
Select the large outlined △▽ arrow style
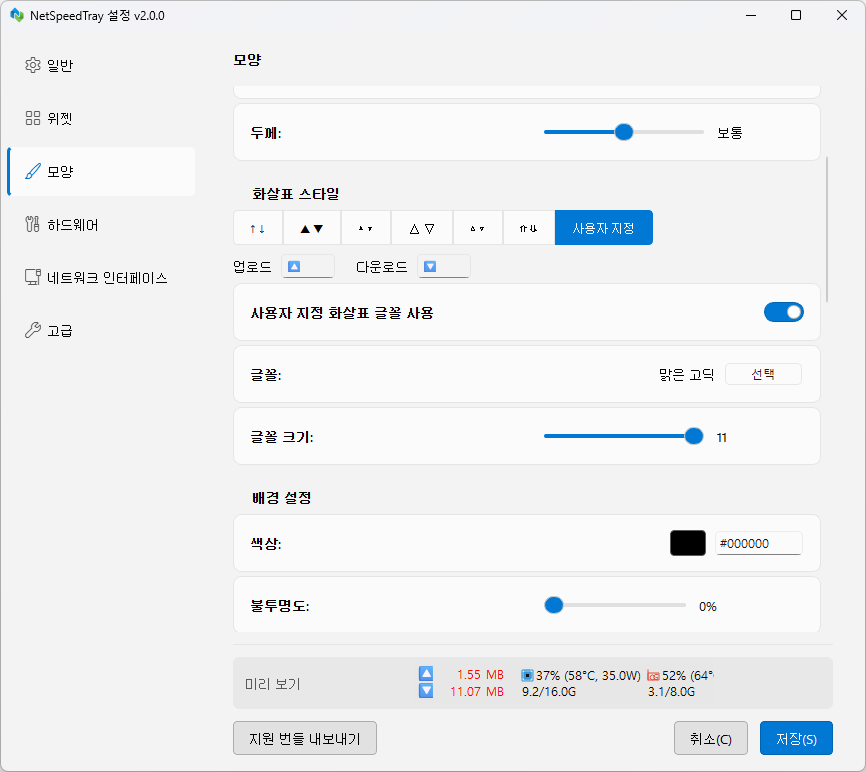pyautogui.click(x=422, y=228)
